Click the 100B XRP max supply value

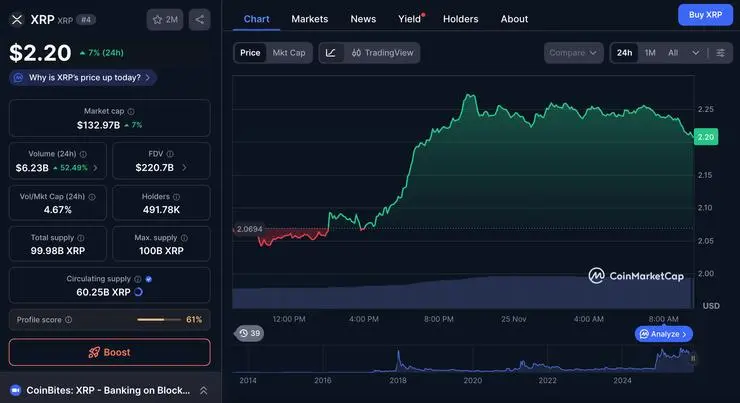coord(161,251)
